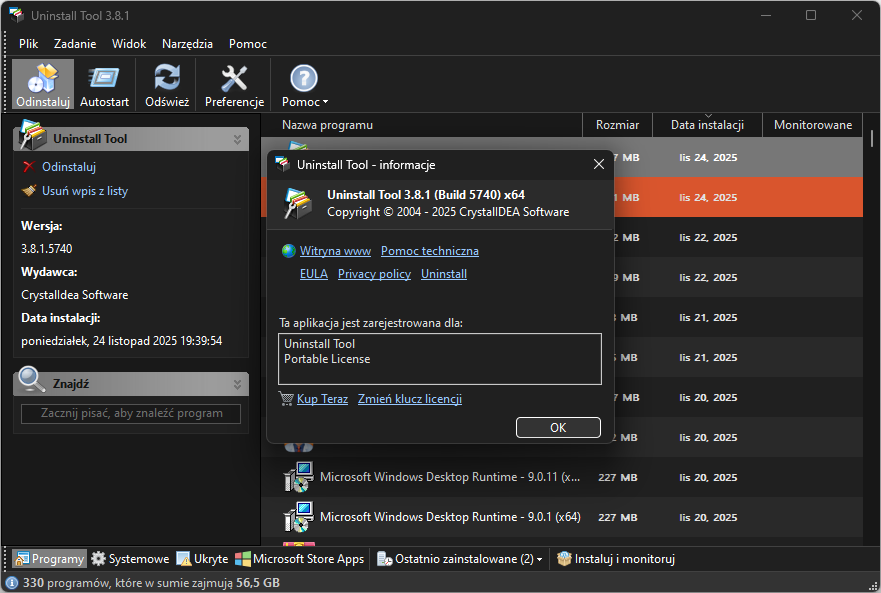Viewport: 881px width, 593px height.
Task: Click 227 MB size of Runtime 9.0.11
Action: pos(617,478)
